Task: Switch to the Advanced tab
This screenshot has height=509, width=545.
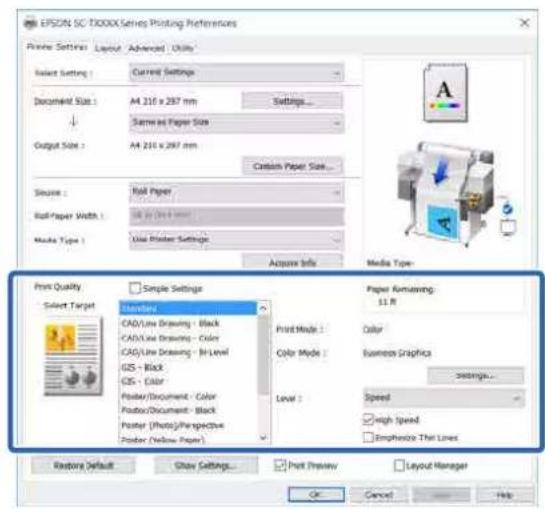Action: point(146,48)
